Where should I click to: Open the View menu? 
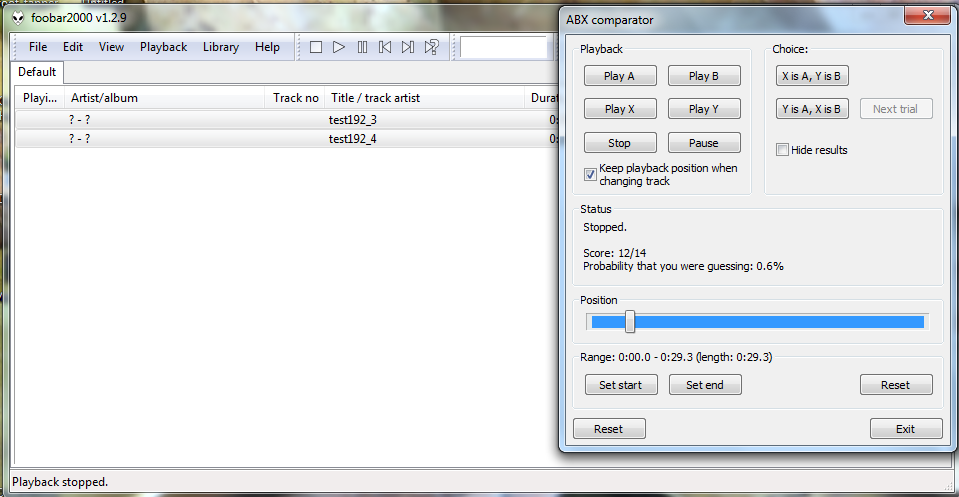(111, 47)
